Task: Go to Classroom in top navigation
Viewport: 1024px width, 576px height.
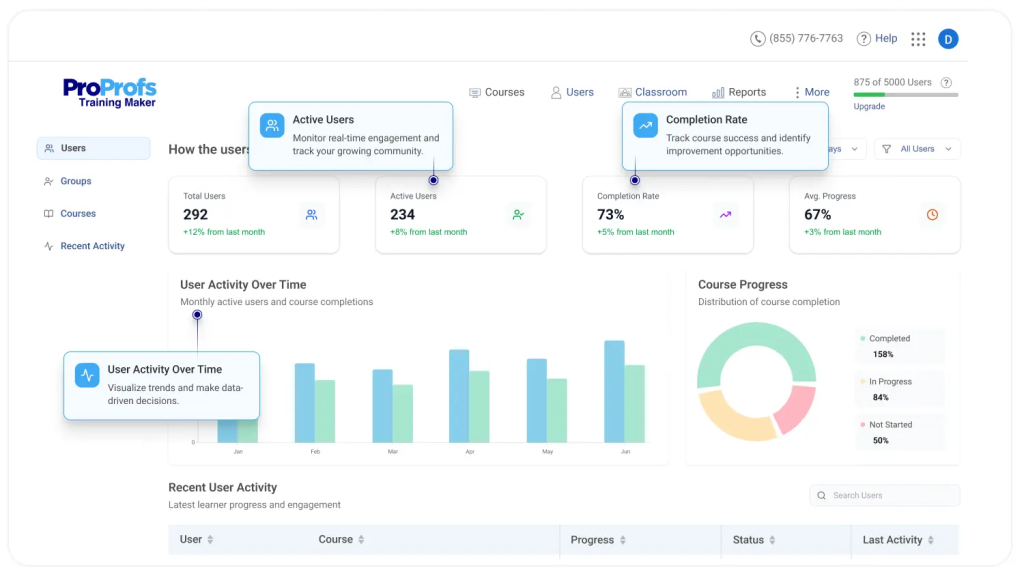Action: pos(653,92)
